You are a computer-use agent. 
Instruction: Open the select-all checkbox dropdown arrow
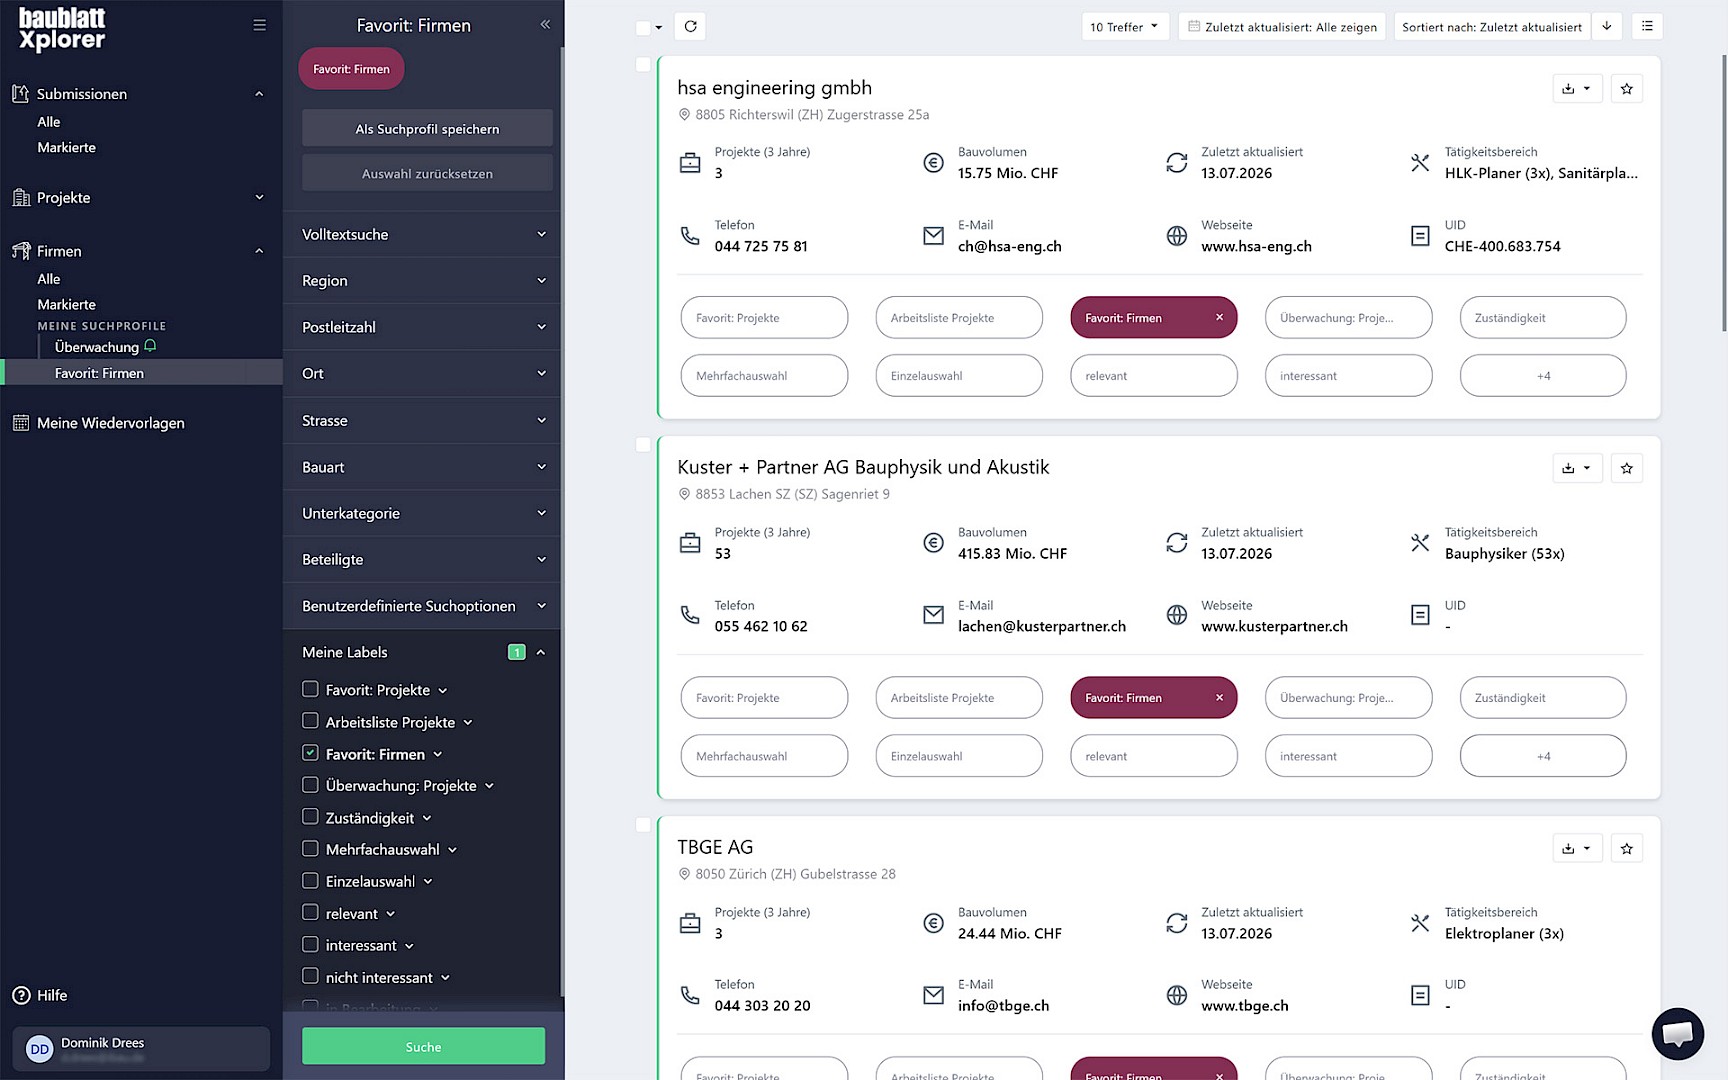pyautogui.click(x=659, y=28)
